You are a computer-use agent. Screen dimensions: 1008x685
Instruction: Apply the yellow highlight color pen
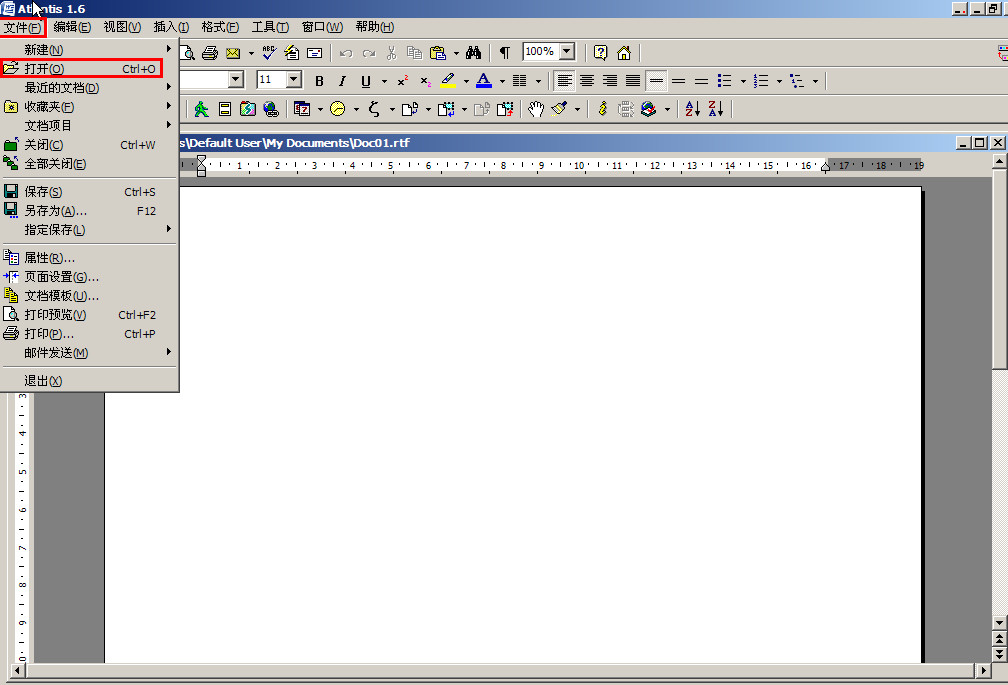447,81
